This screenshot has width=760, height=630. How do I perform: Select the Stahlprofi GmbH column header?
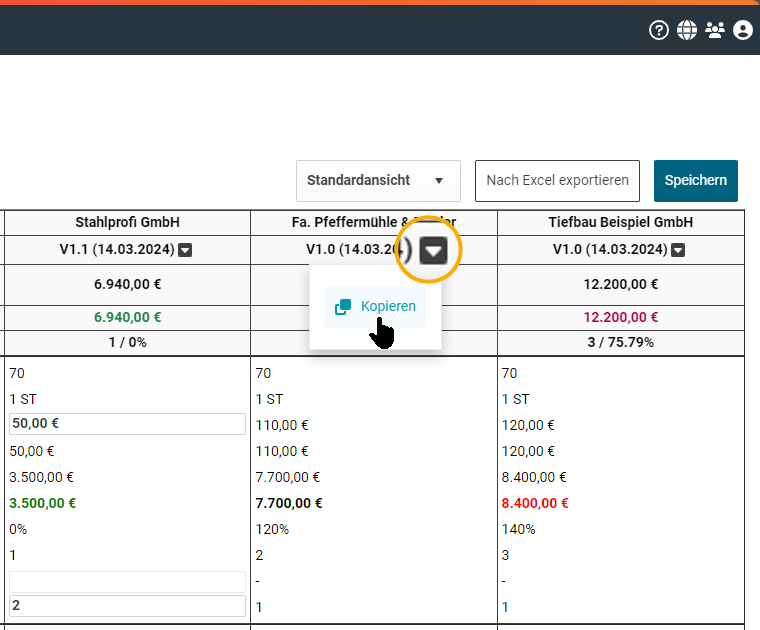pos(127,222)
